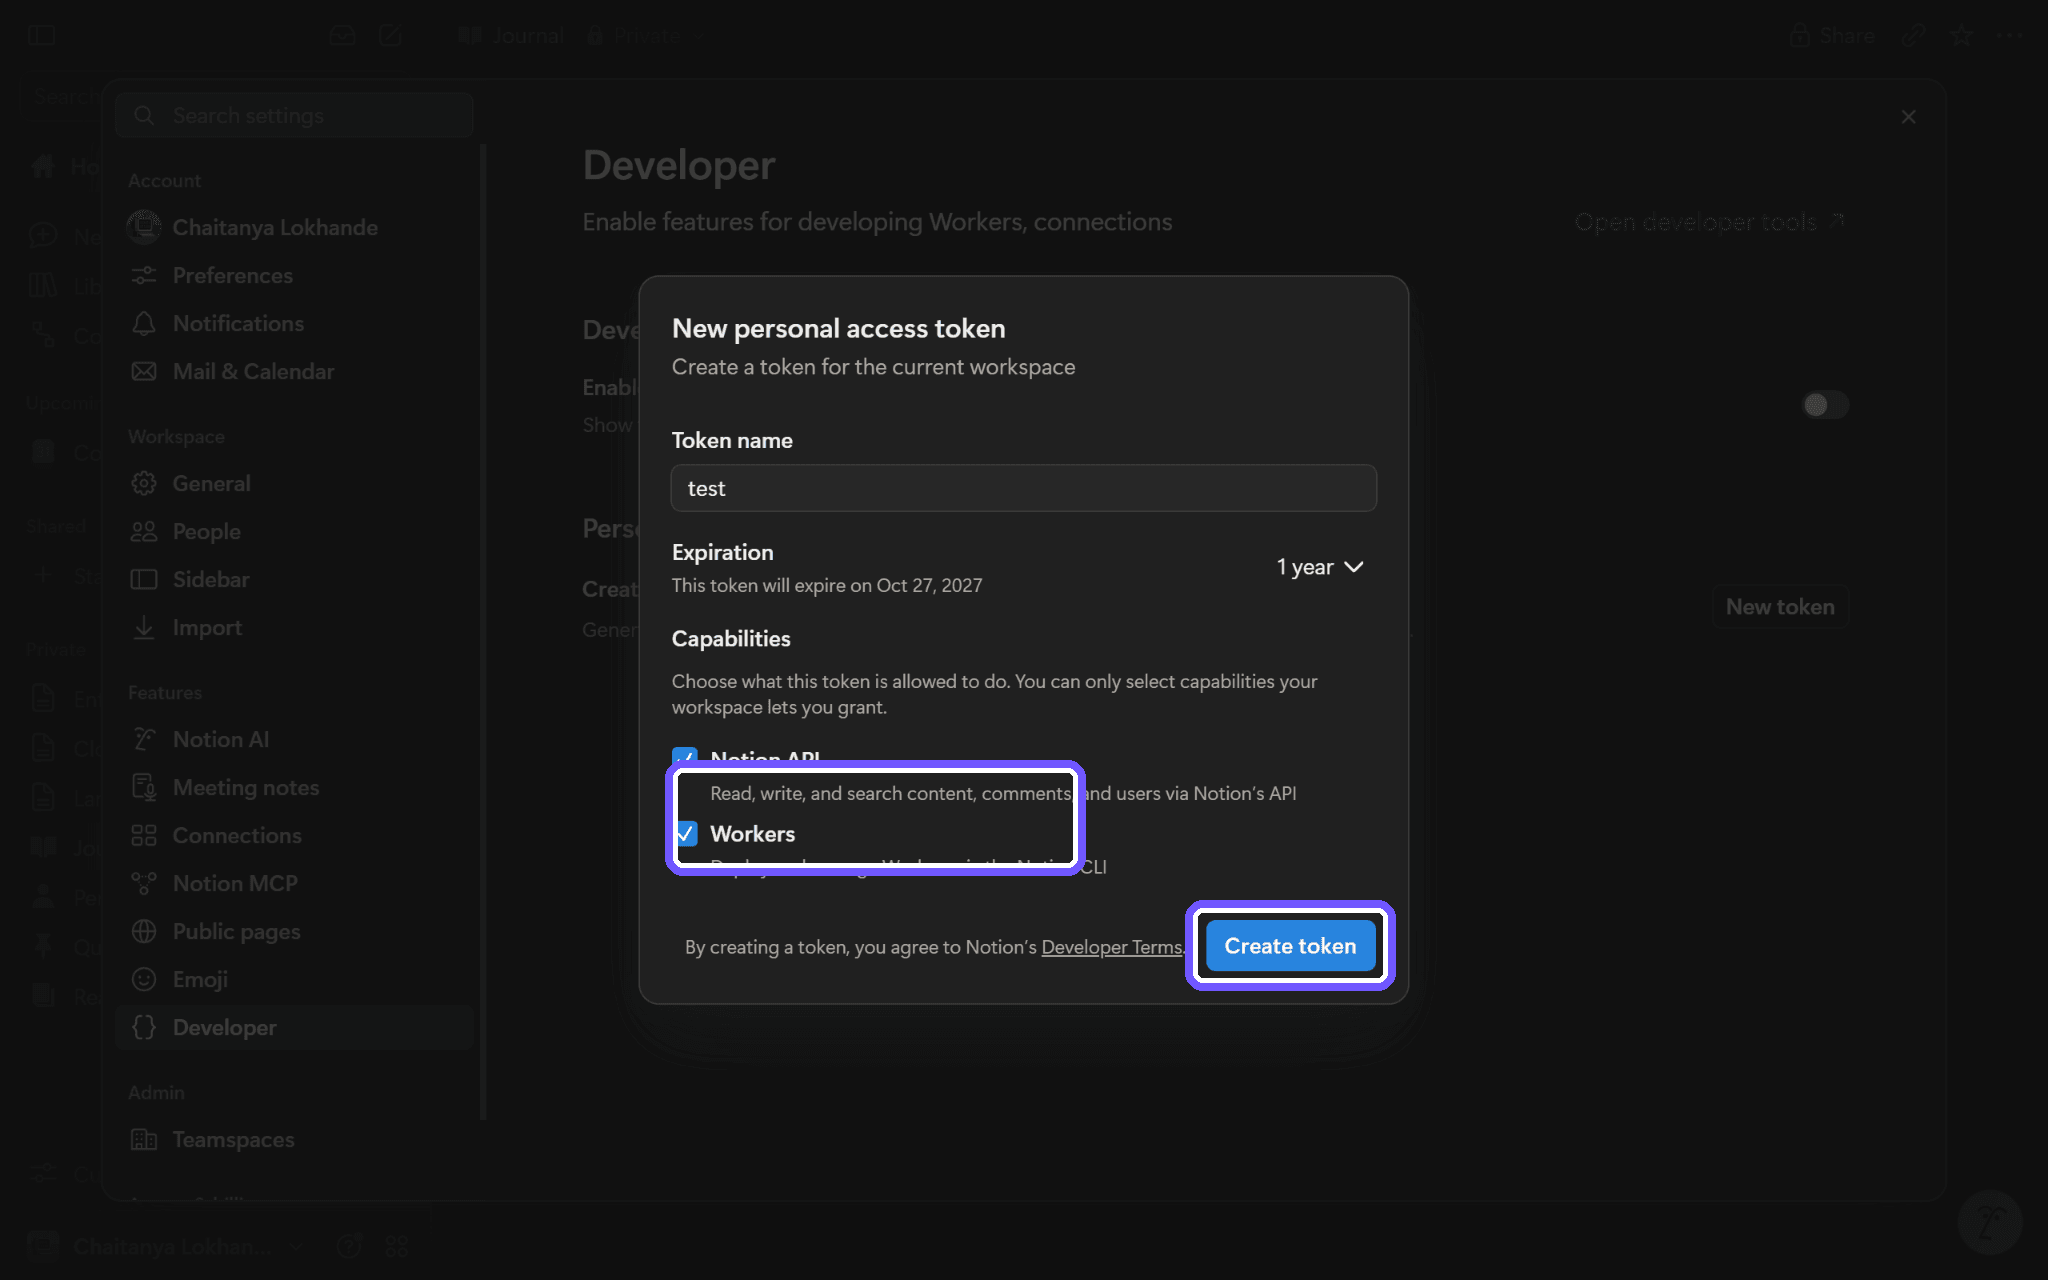Screen dimensions: 2048x1280
Task: Click the Private lock breadcrumb
Action: click(635, 36)
